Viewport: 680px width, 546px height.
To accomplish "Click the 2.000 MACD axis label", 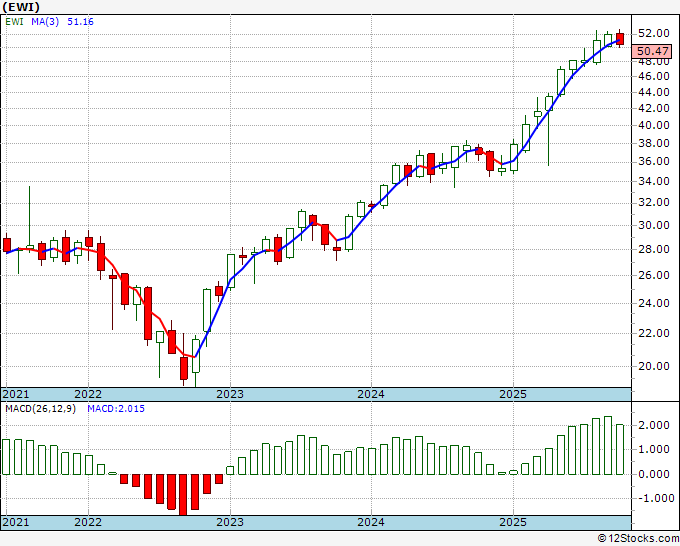I will tap(654, 425).
